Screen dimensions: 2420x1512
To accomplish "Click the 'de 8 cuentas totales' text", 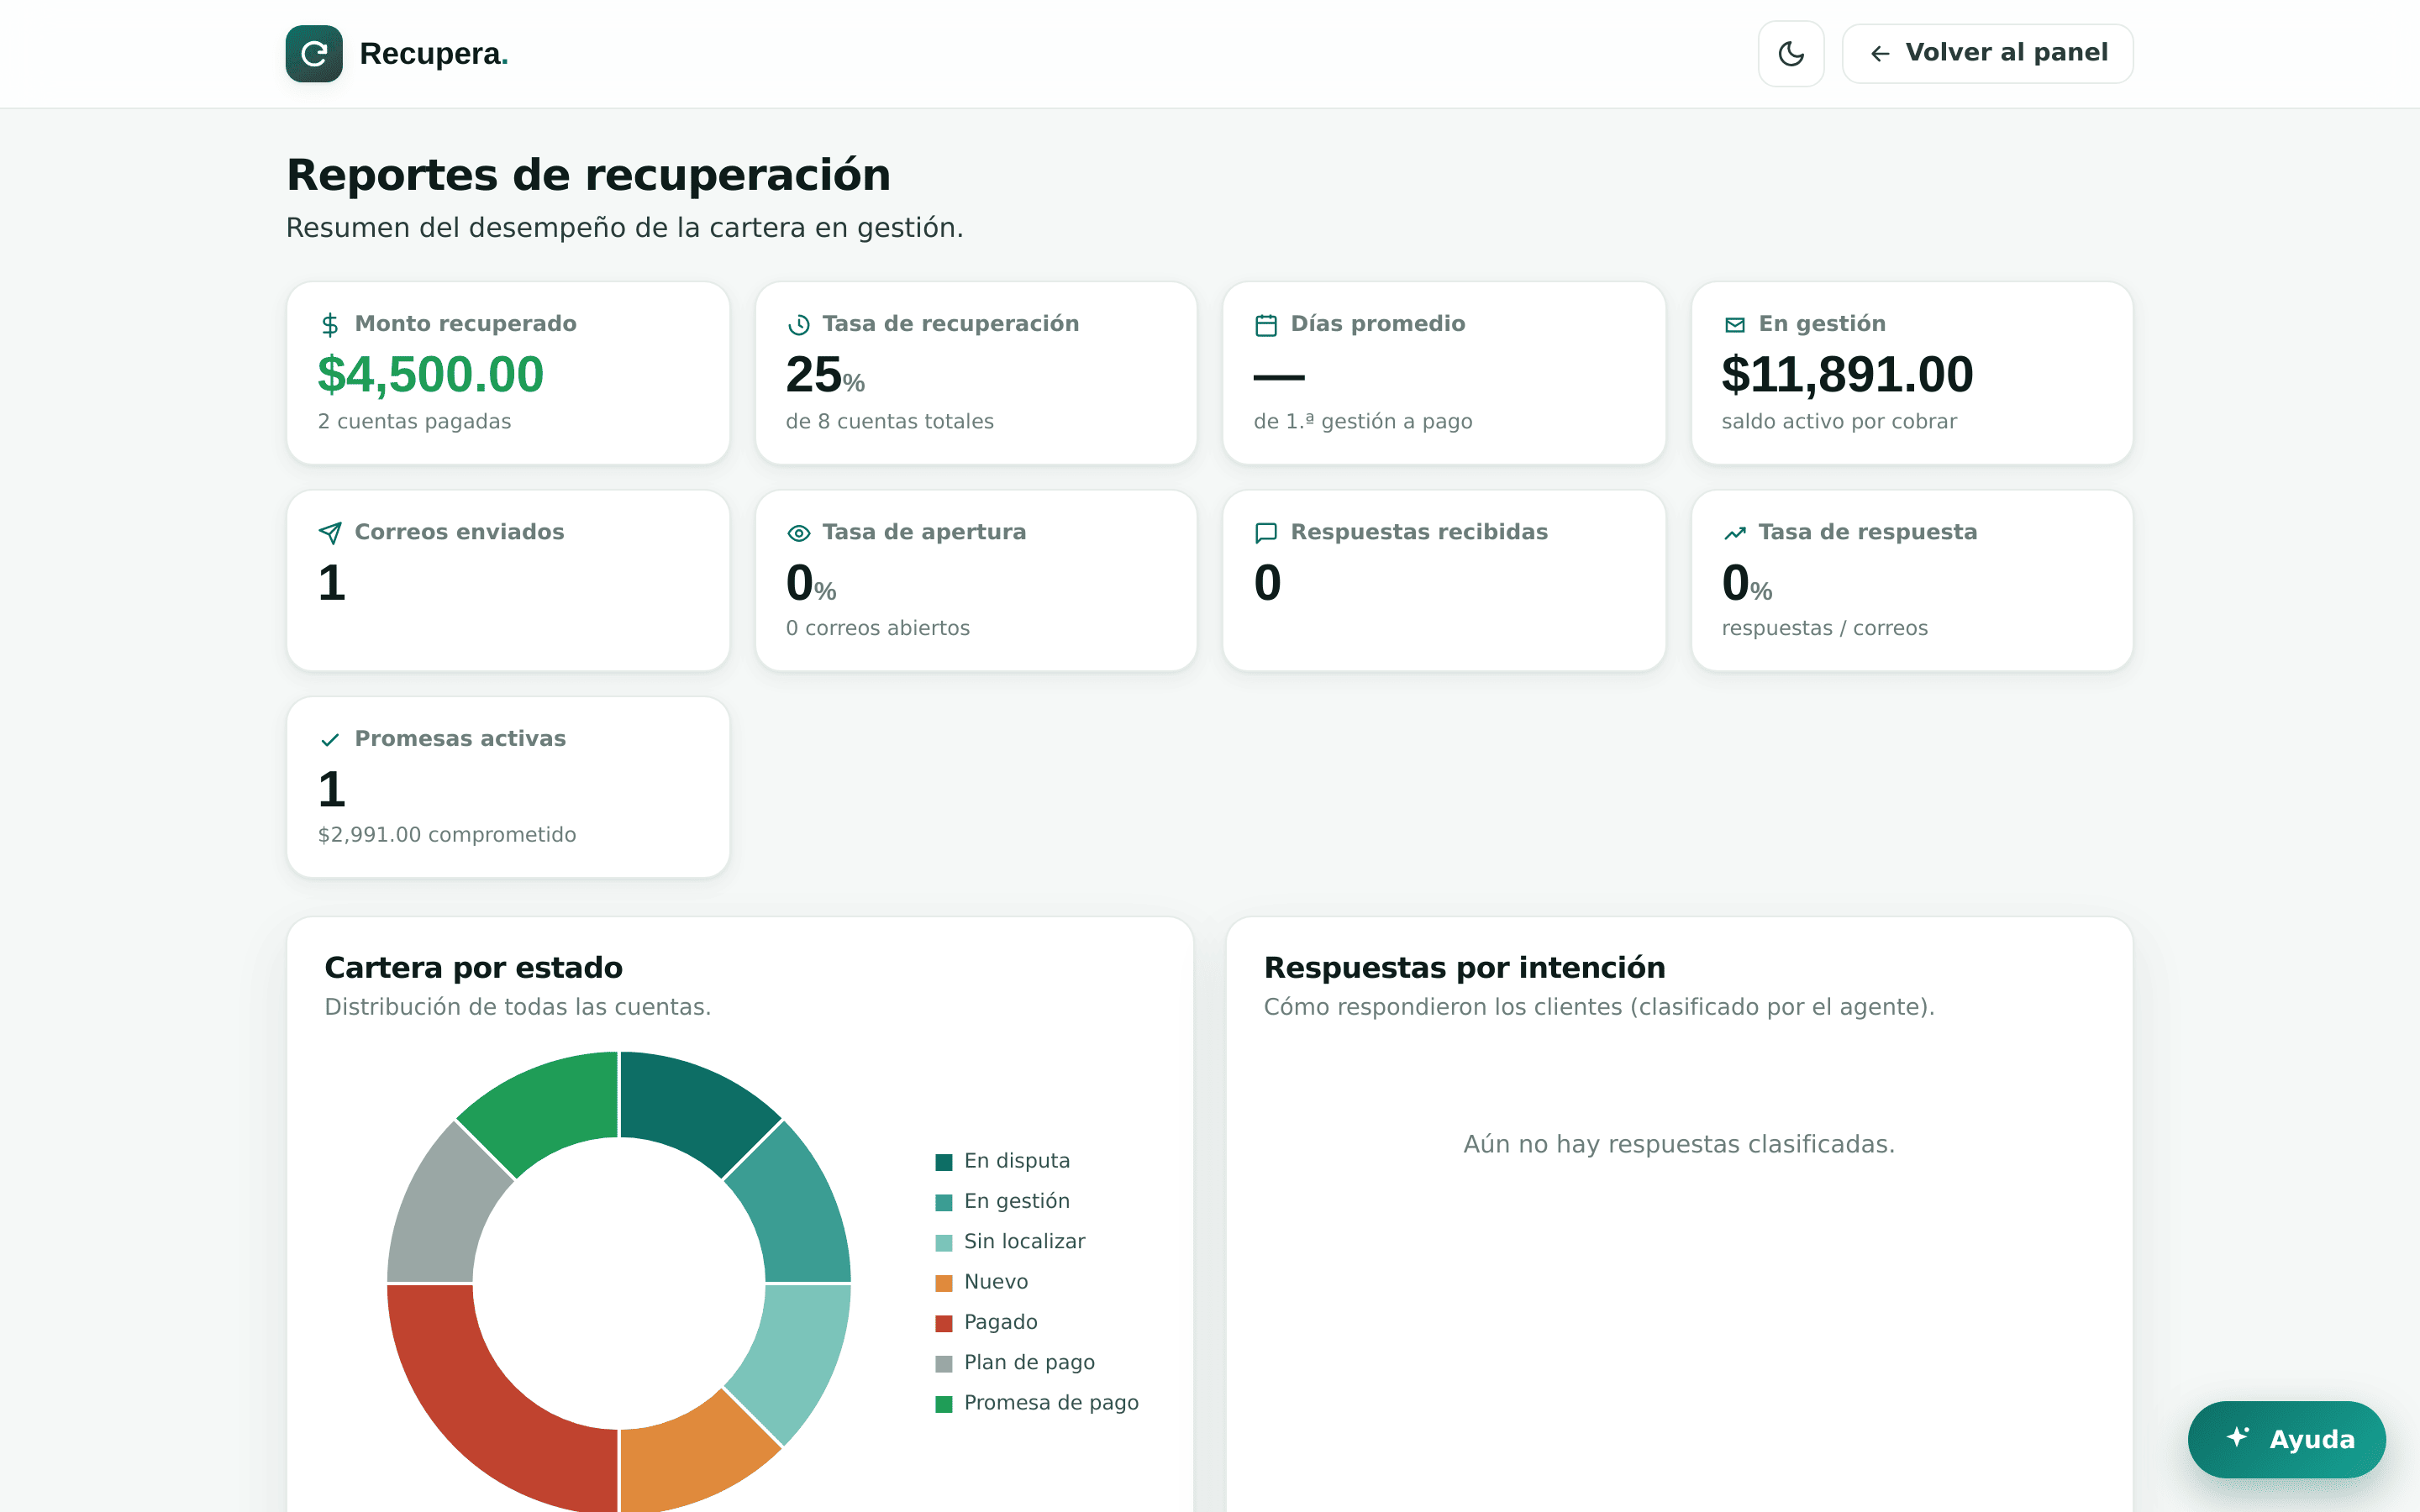I will tap(890, 422).
